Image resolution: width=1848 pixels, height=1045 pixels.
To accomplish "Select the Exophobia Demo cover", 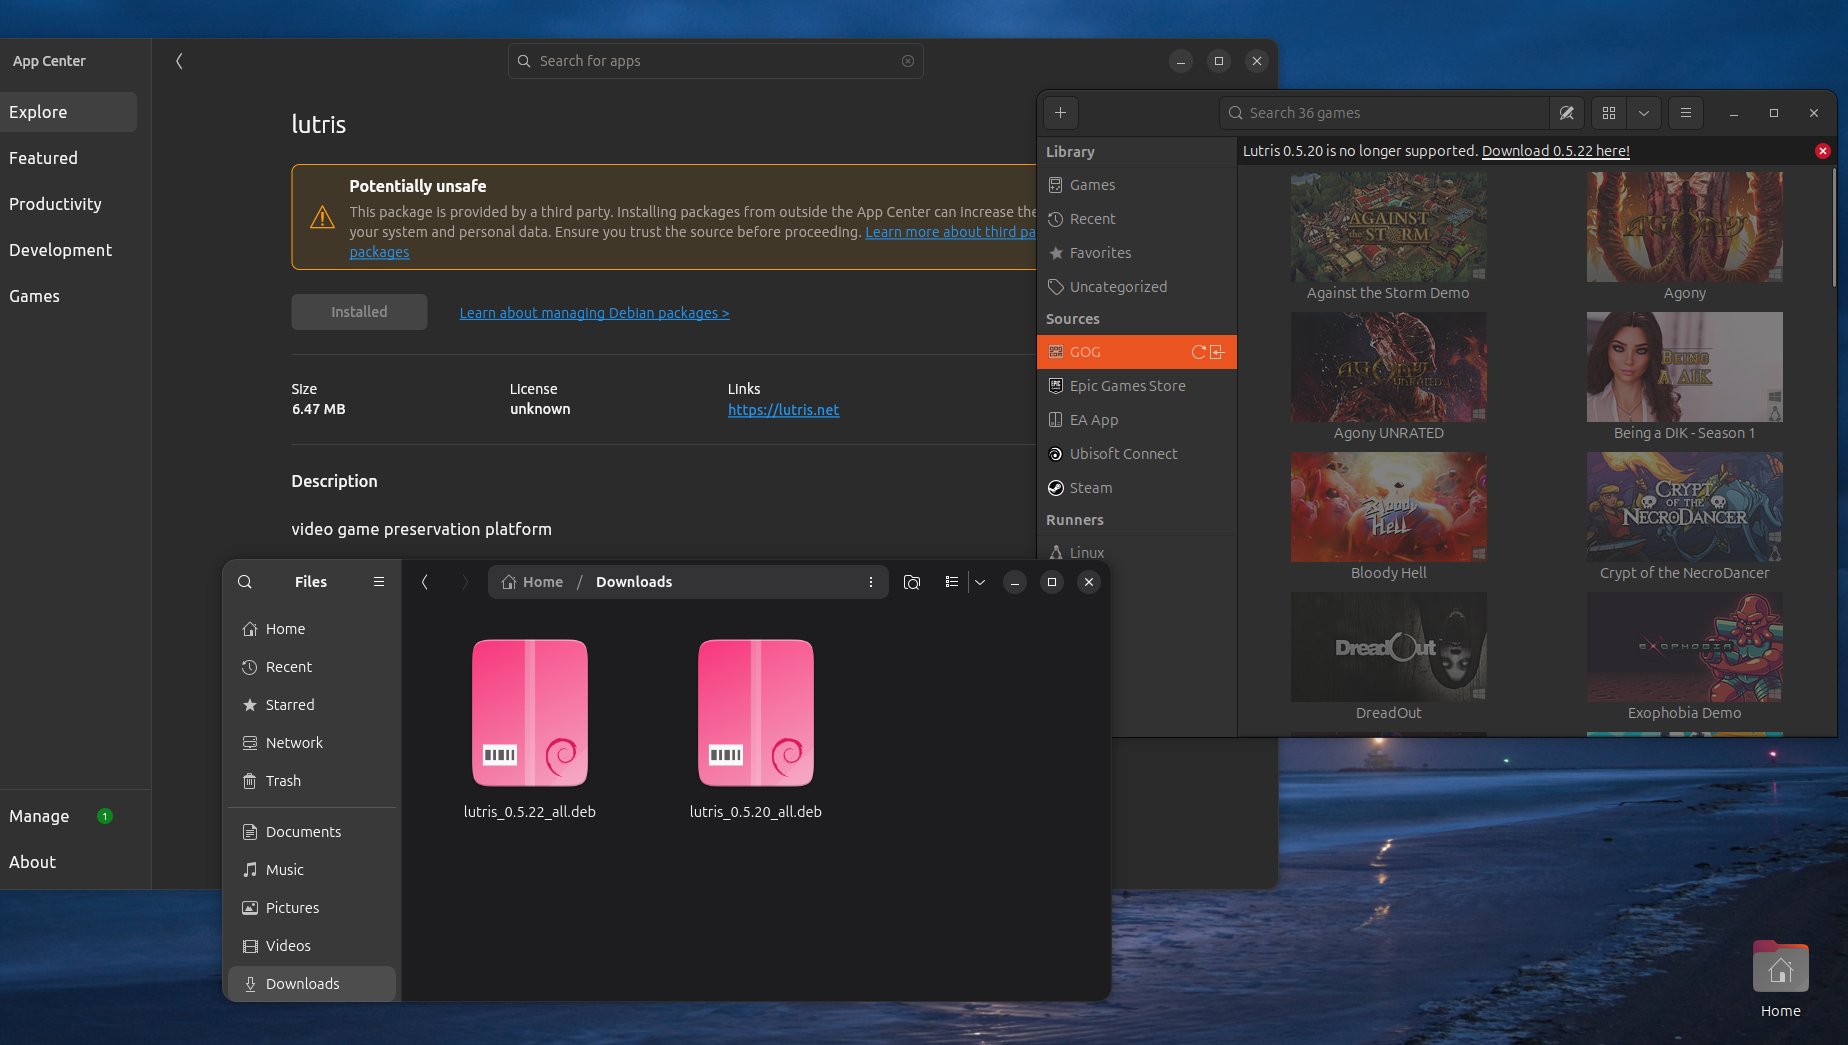I will [x=1684, y=647].
